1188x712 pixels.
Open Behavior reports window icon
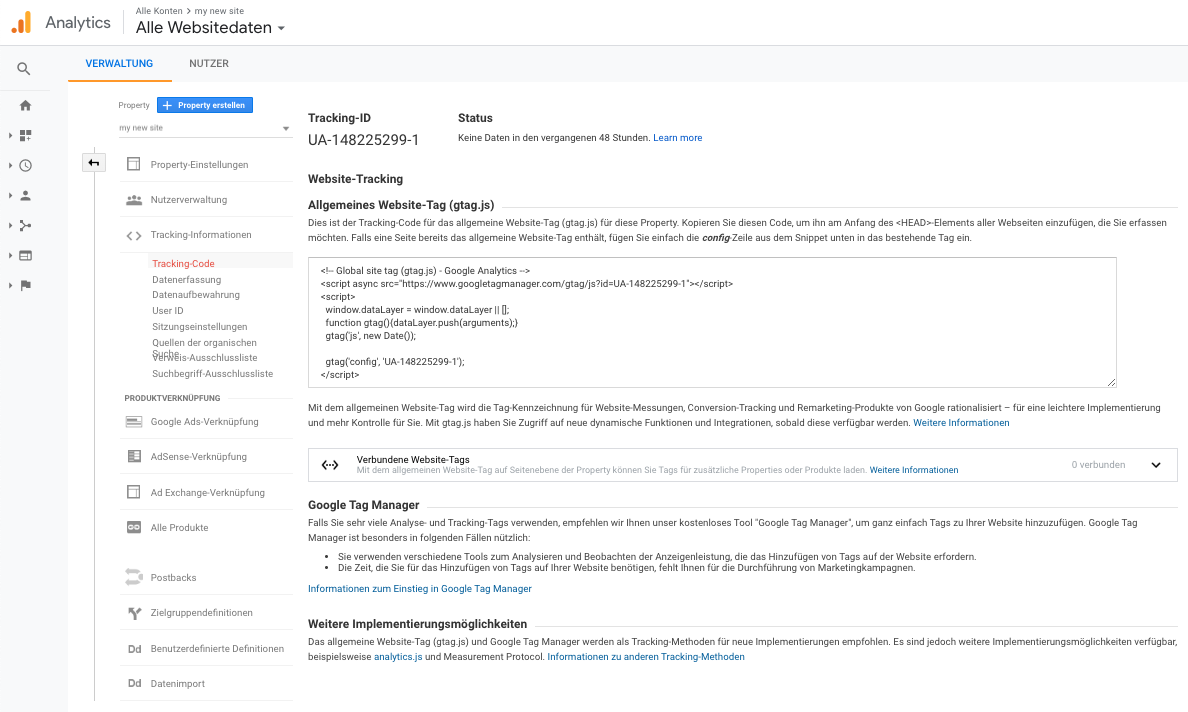(25, 255)
